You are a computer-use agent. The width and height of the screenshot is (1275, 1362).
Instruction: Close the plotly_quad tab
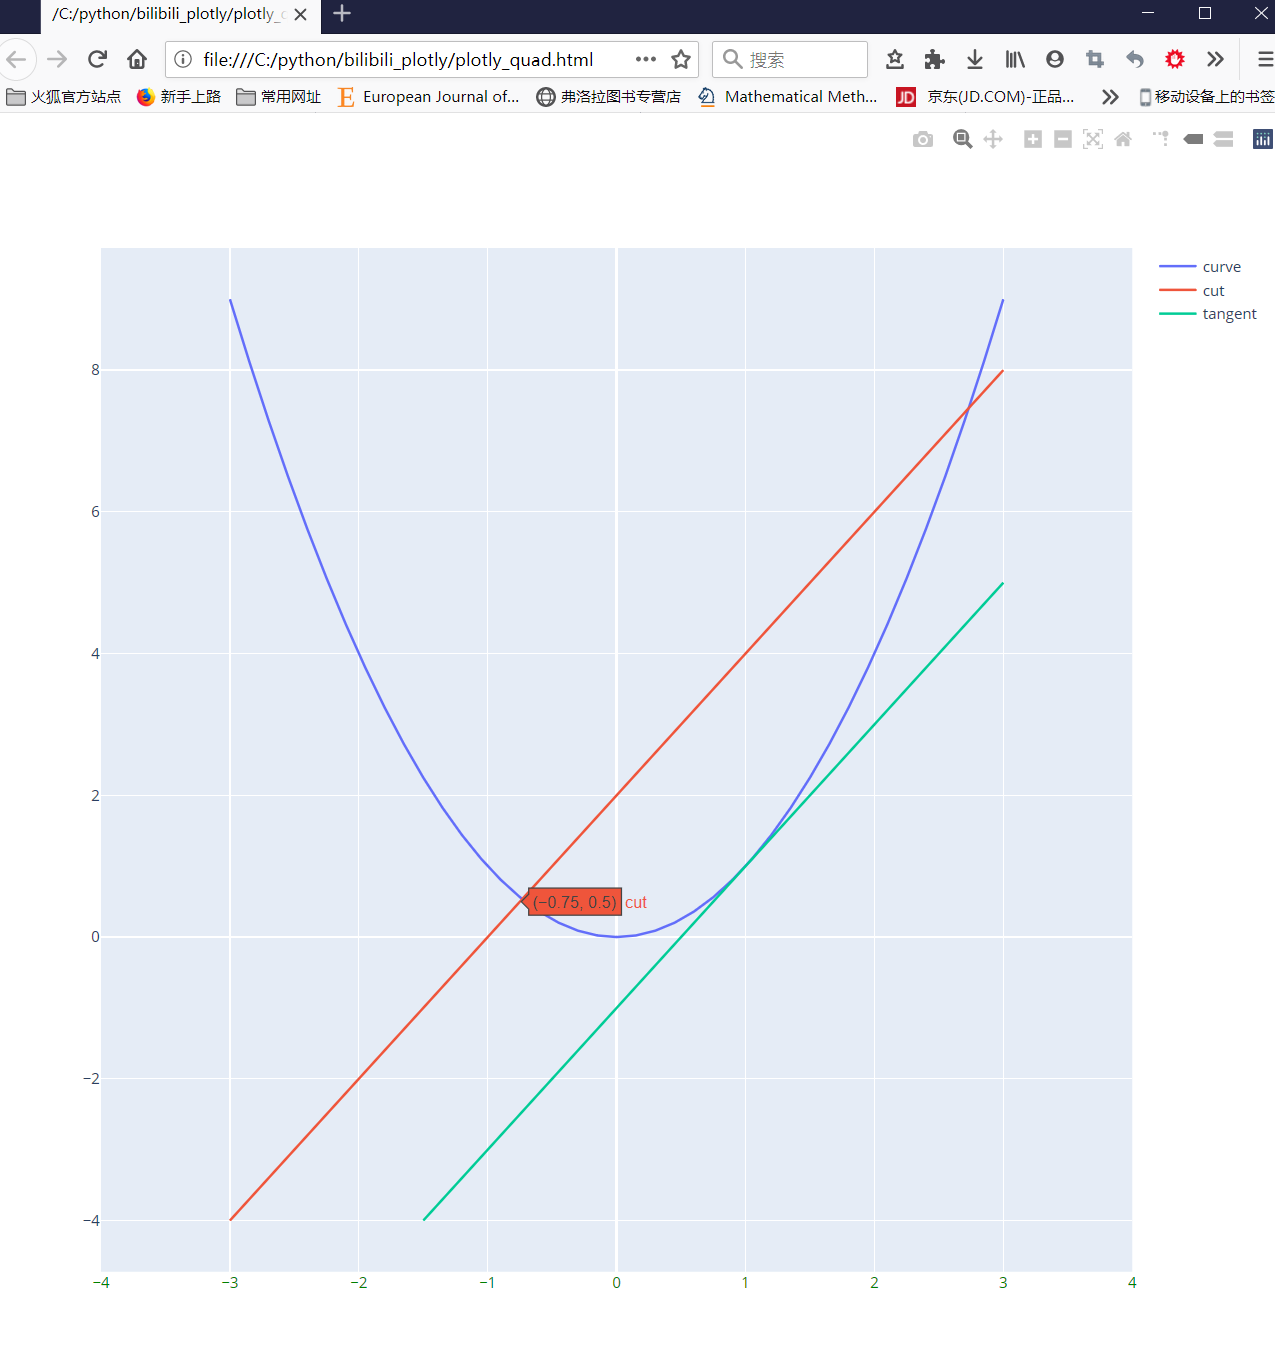300,14
